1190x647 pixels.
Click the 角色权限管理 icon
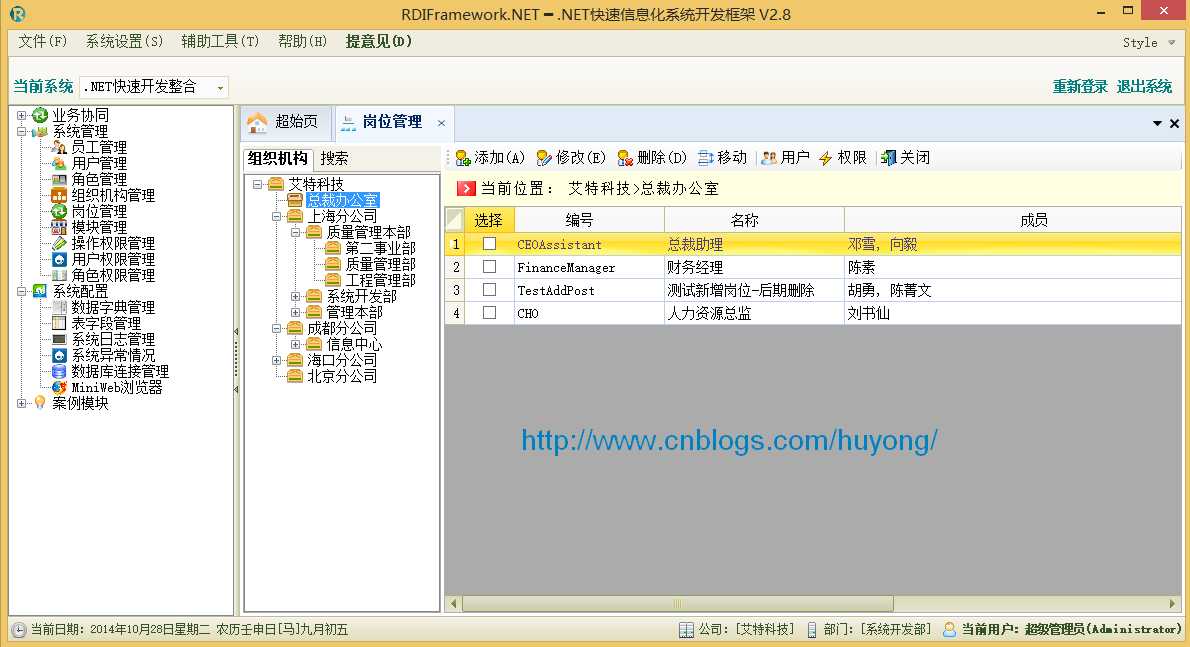pos(59,275)
